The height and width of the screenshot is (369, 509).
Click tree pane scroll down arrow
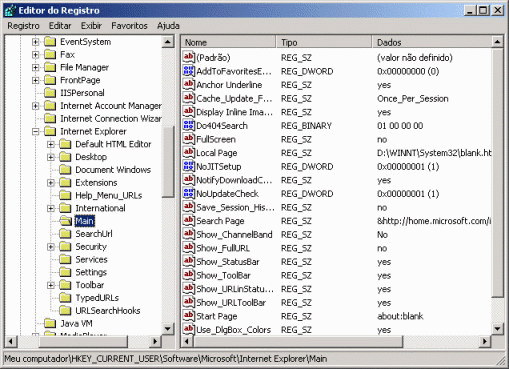pyautogui.click(x=168, y=329)
